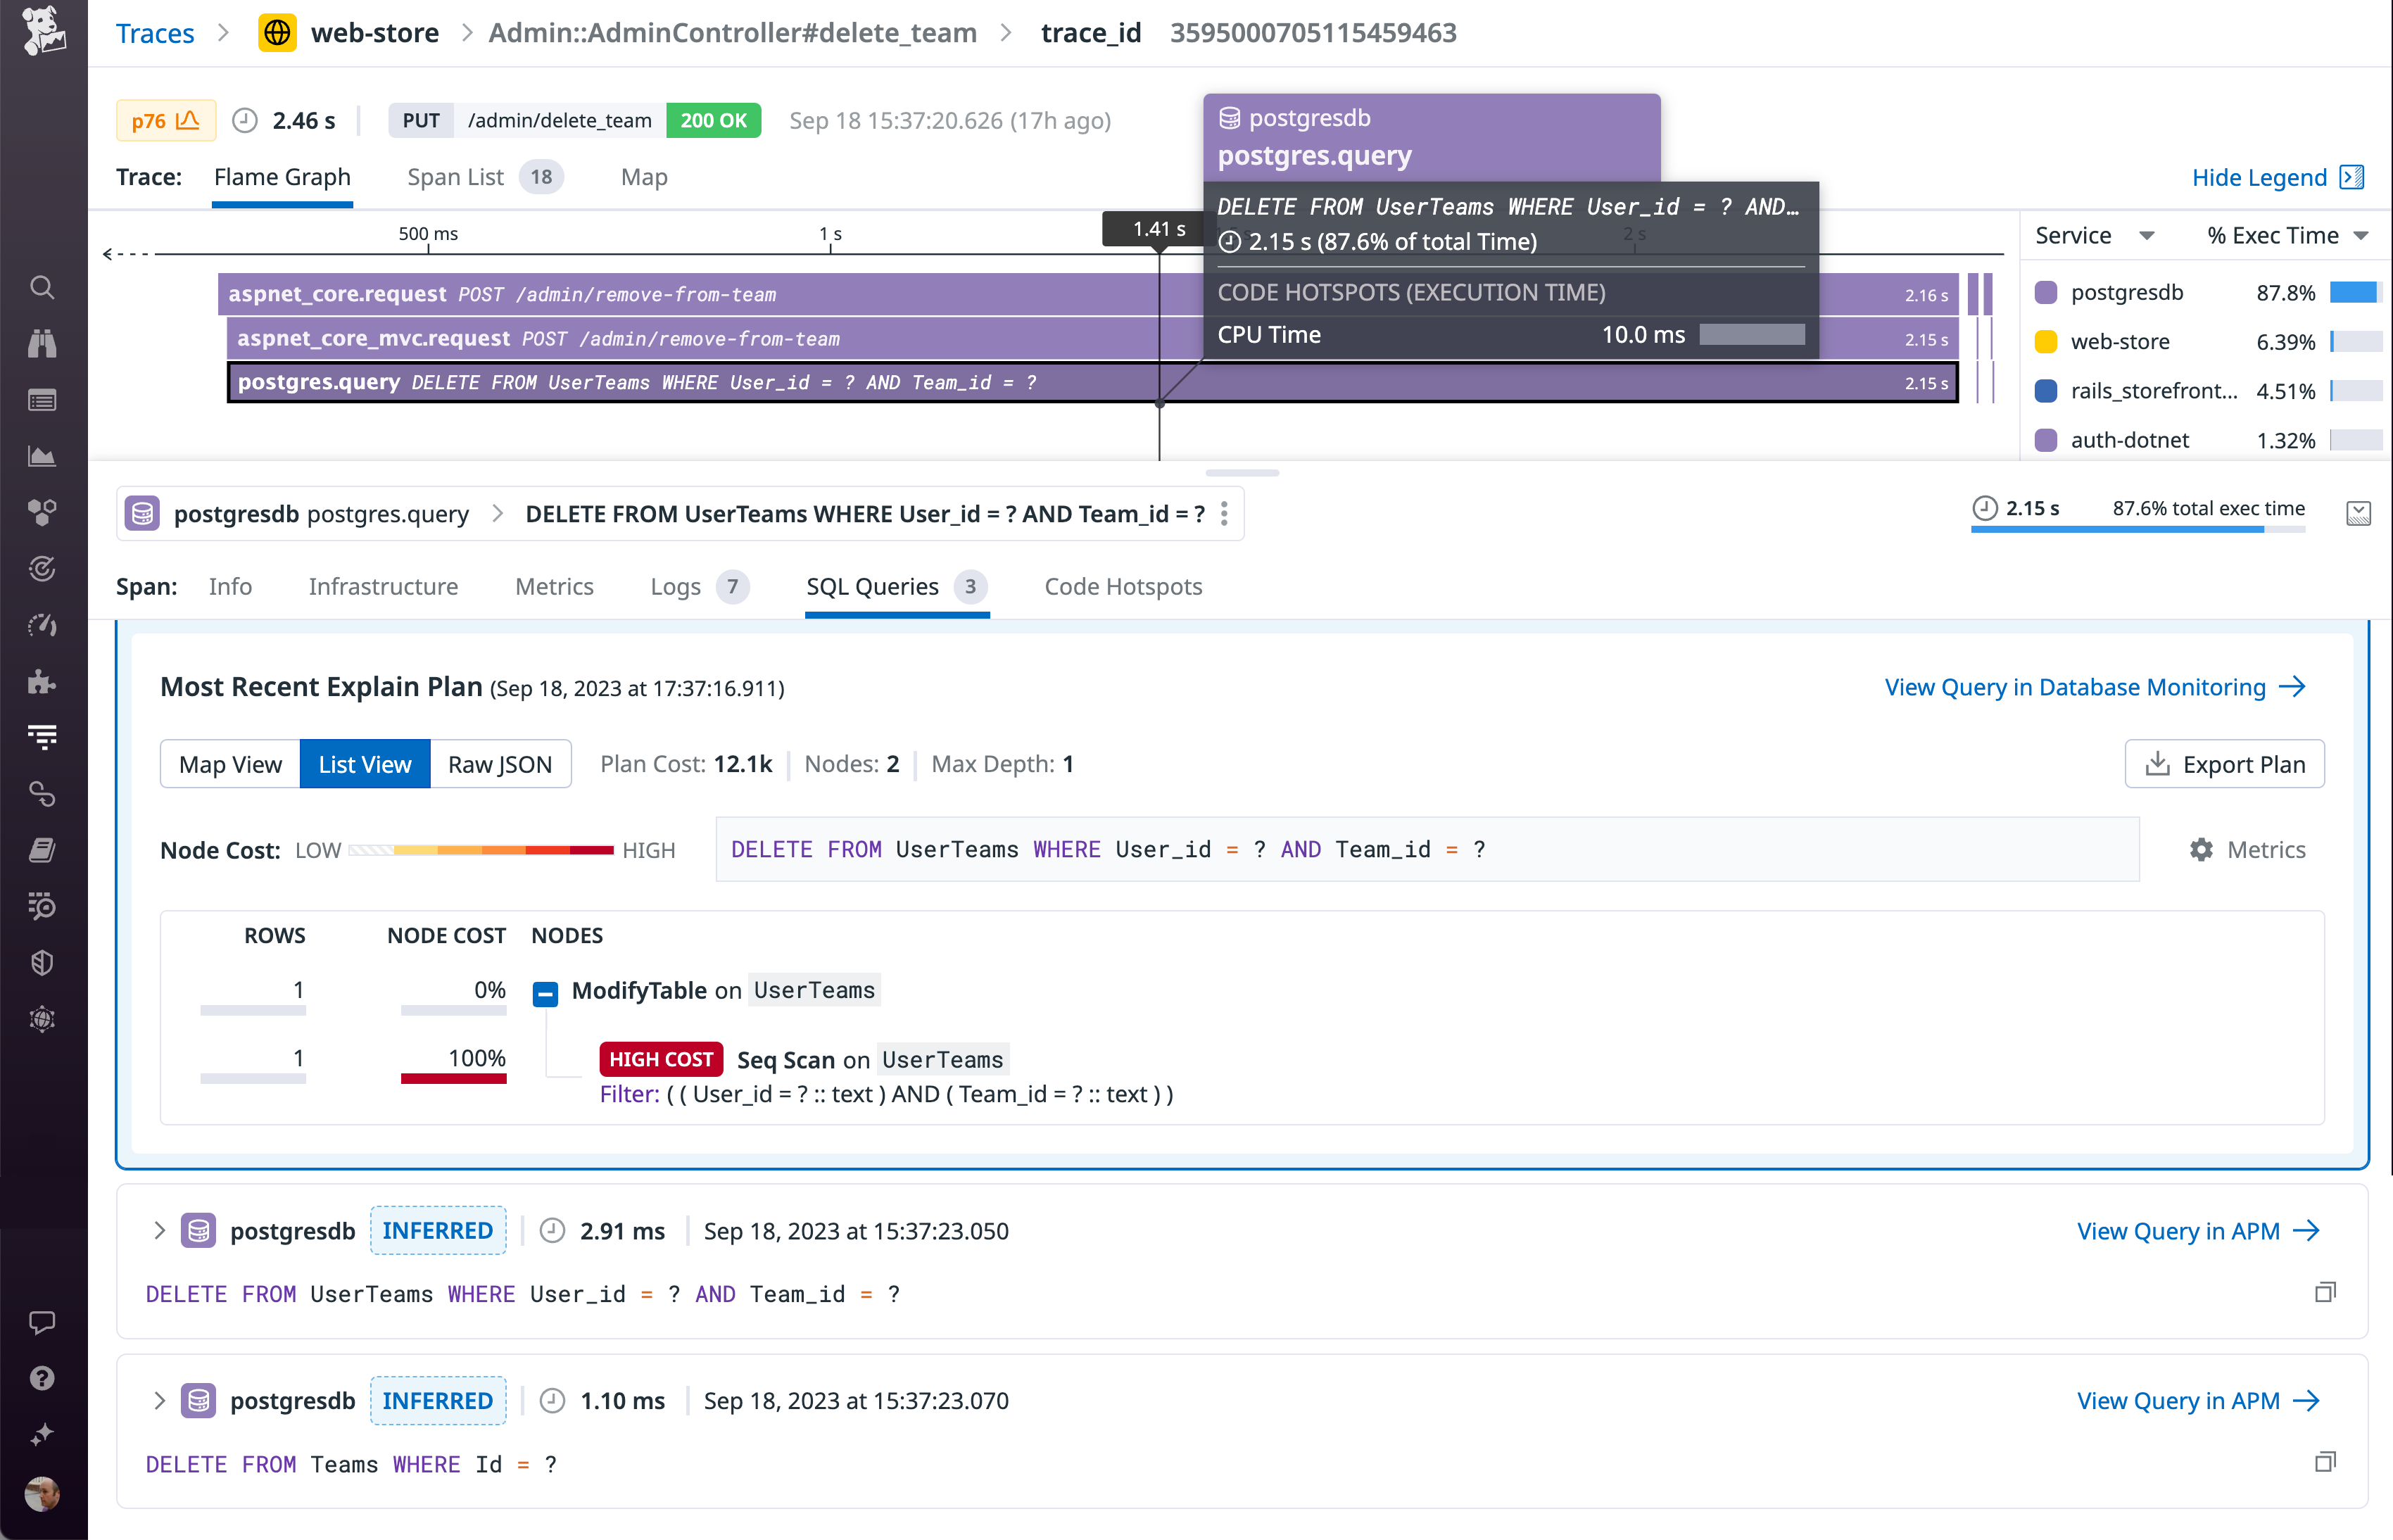This screenshot has height=1540, width=2393.
Task: Switch to the Code Hotspots tab
Action: tap(1122, 587)
